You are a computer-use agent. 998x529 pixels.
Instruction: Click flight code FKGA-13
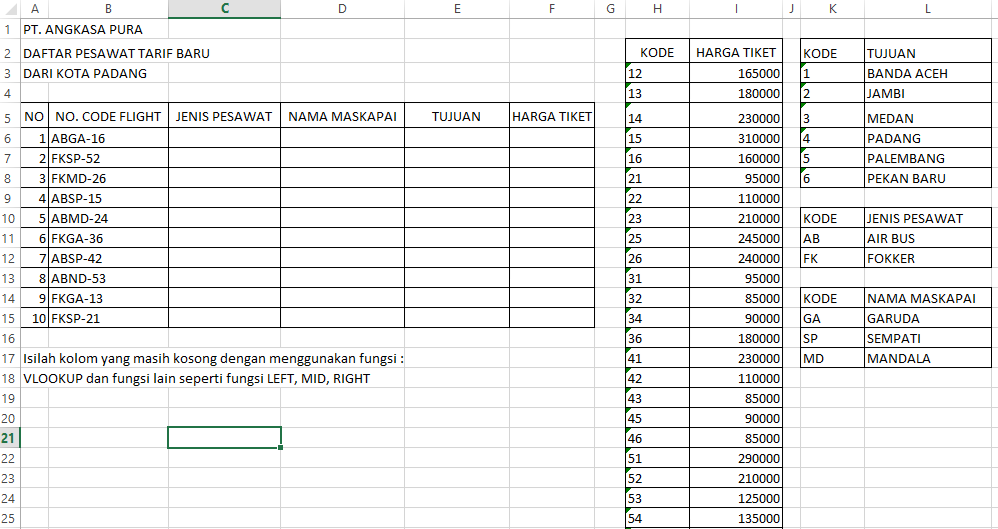tap(108, 298)
